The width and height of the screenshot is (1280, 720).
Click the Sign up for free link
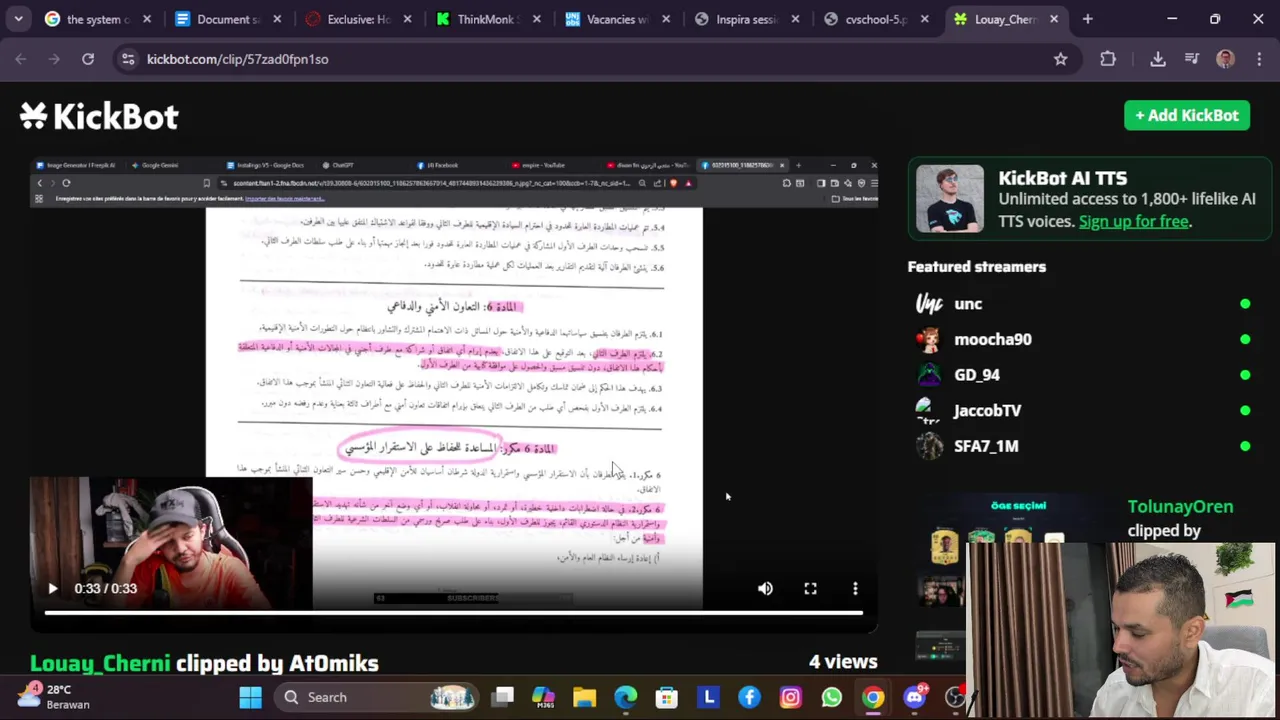click(x=1133, y=221)
